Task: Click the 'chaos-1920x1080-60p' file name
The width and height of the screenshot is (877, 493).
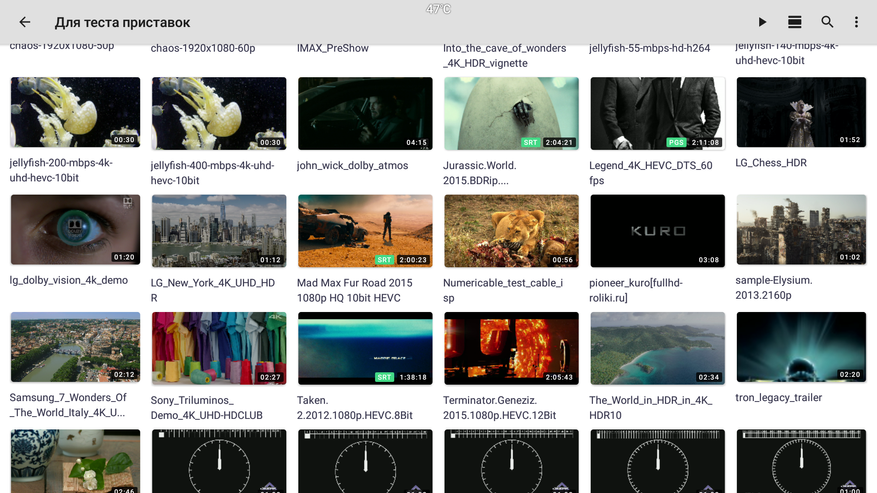Action: pyautogui.click(x=203, y=48)
